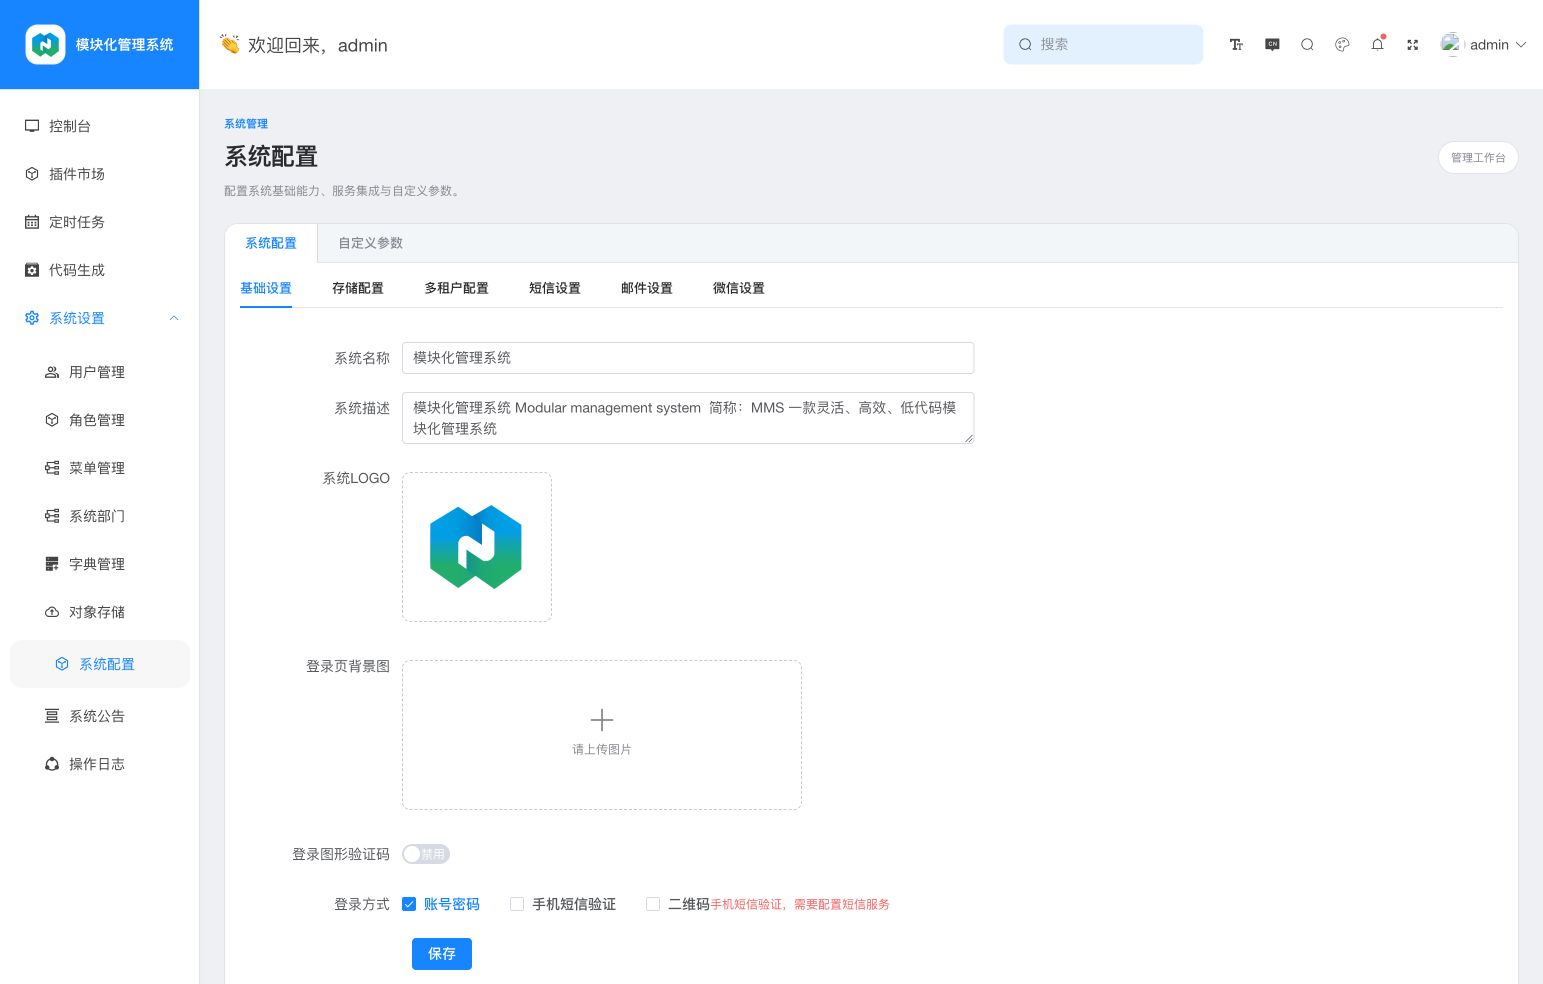This screenshot has height=984, width=1543.
Task: Open the admin user dropdown
Action: tap(1483, 45)
